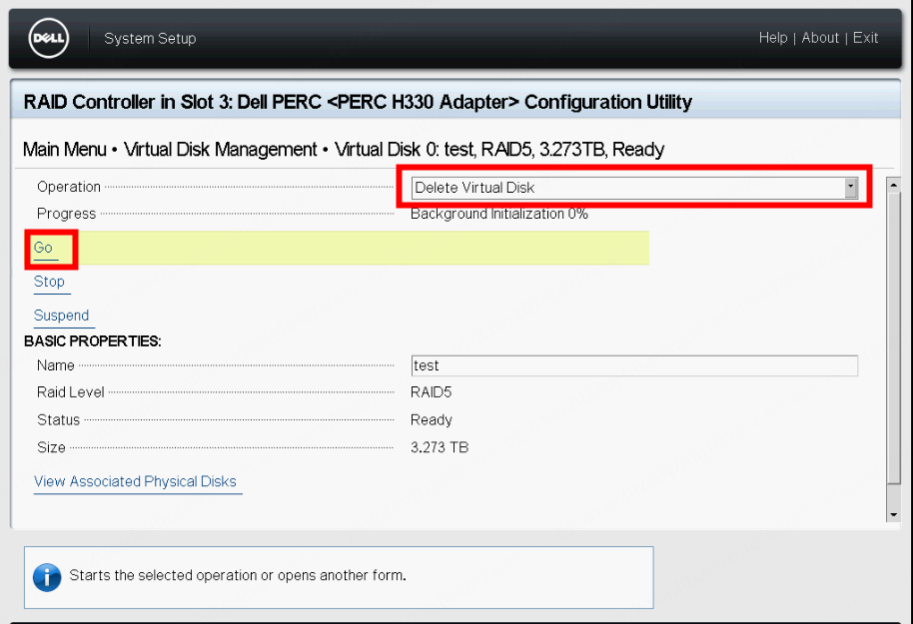Click the Ready status value
Image resolution: width=913 pixels, height=624 pixels.
click(x=431, y=420)
